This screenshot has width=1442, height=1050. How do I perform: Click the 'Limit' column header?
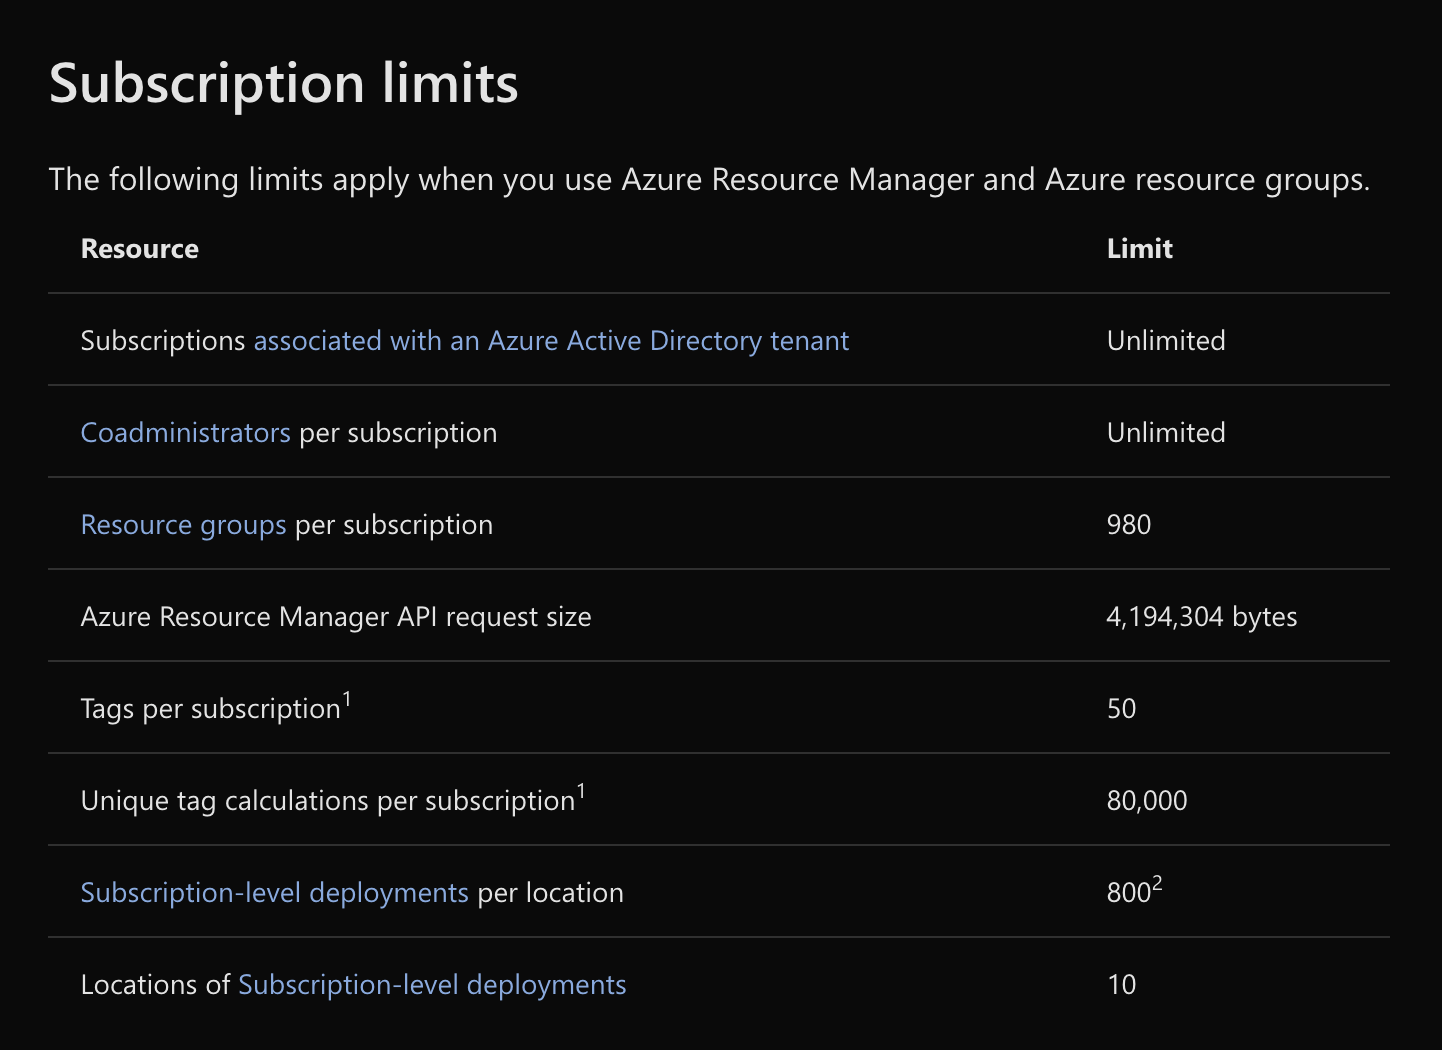[1140, 249]
